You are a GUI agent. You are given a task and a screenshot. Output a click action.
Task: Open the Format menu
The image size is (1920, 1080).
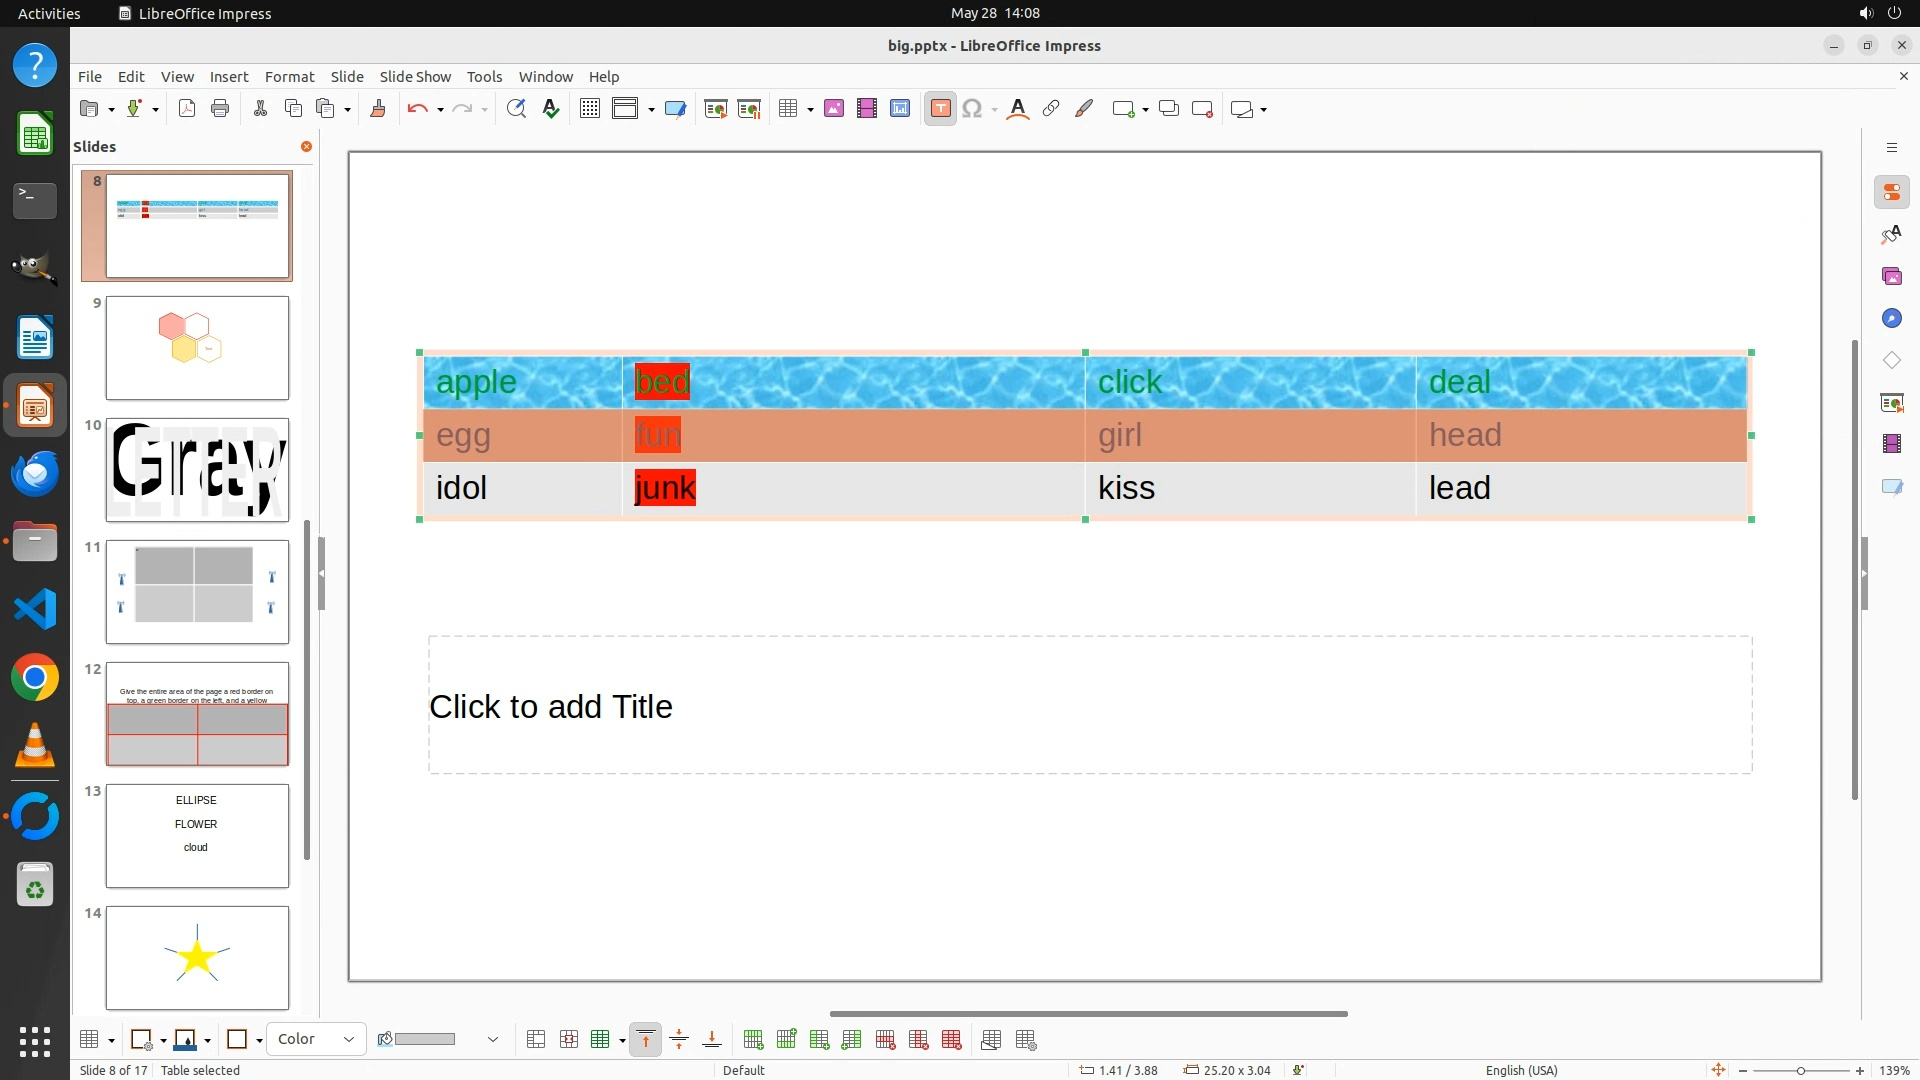pyautogui.click(x=289, y=77)
